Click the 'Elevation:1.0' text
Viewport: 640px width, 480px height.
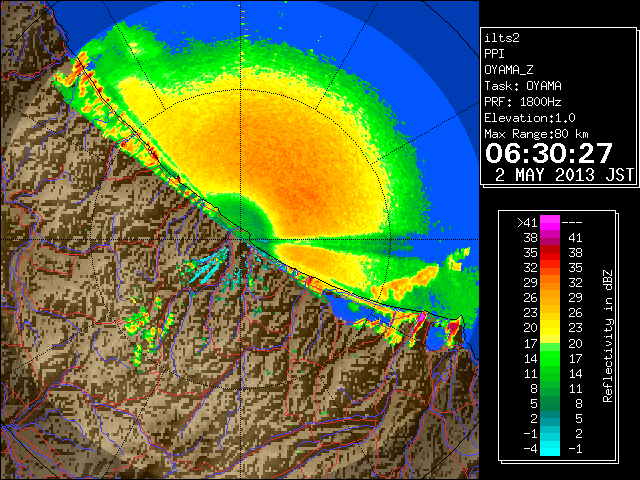coord(530,118)
